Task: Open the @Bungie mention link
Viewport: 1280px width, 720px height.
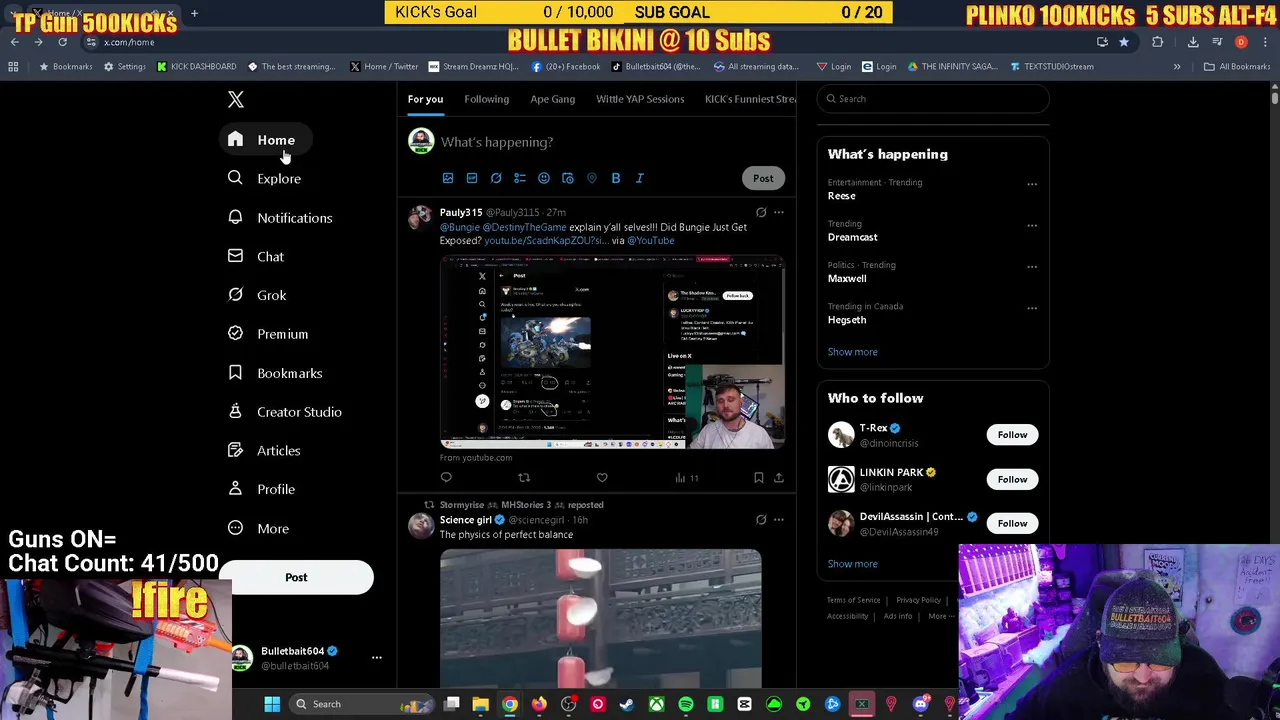Action: pyautogui.click(x=460, y=227)
